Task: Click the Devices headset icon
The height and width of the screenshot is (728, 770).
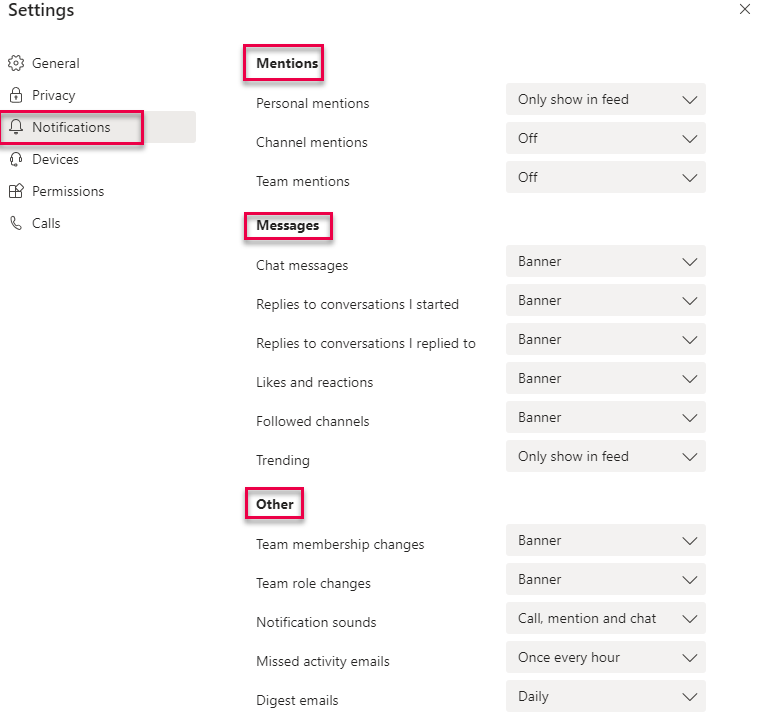Action: 16,159
